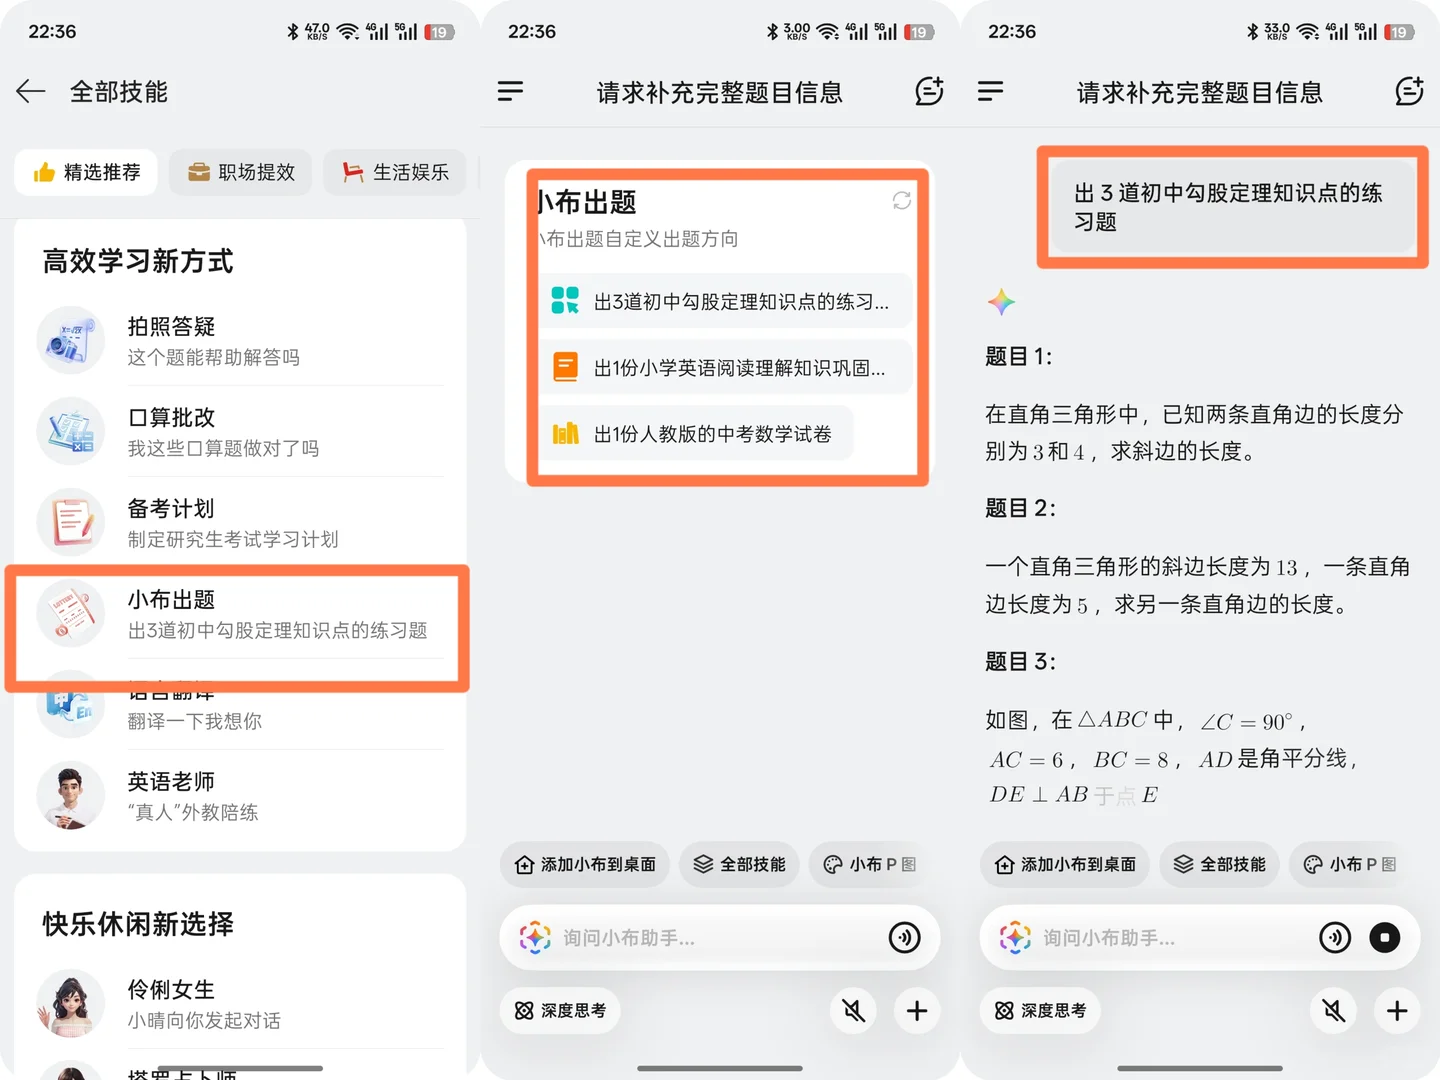The height and width of the screenshot is (1080, 1440).
Task: Open the sidebar menu on chat screen
Action: (x=511, y=92)
